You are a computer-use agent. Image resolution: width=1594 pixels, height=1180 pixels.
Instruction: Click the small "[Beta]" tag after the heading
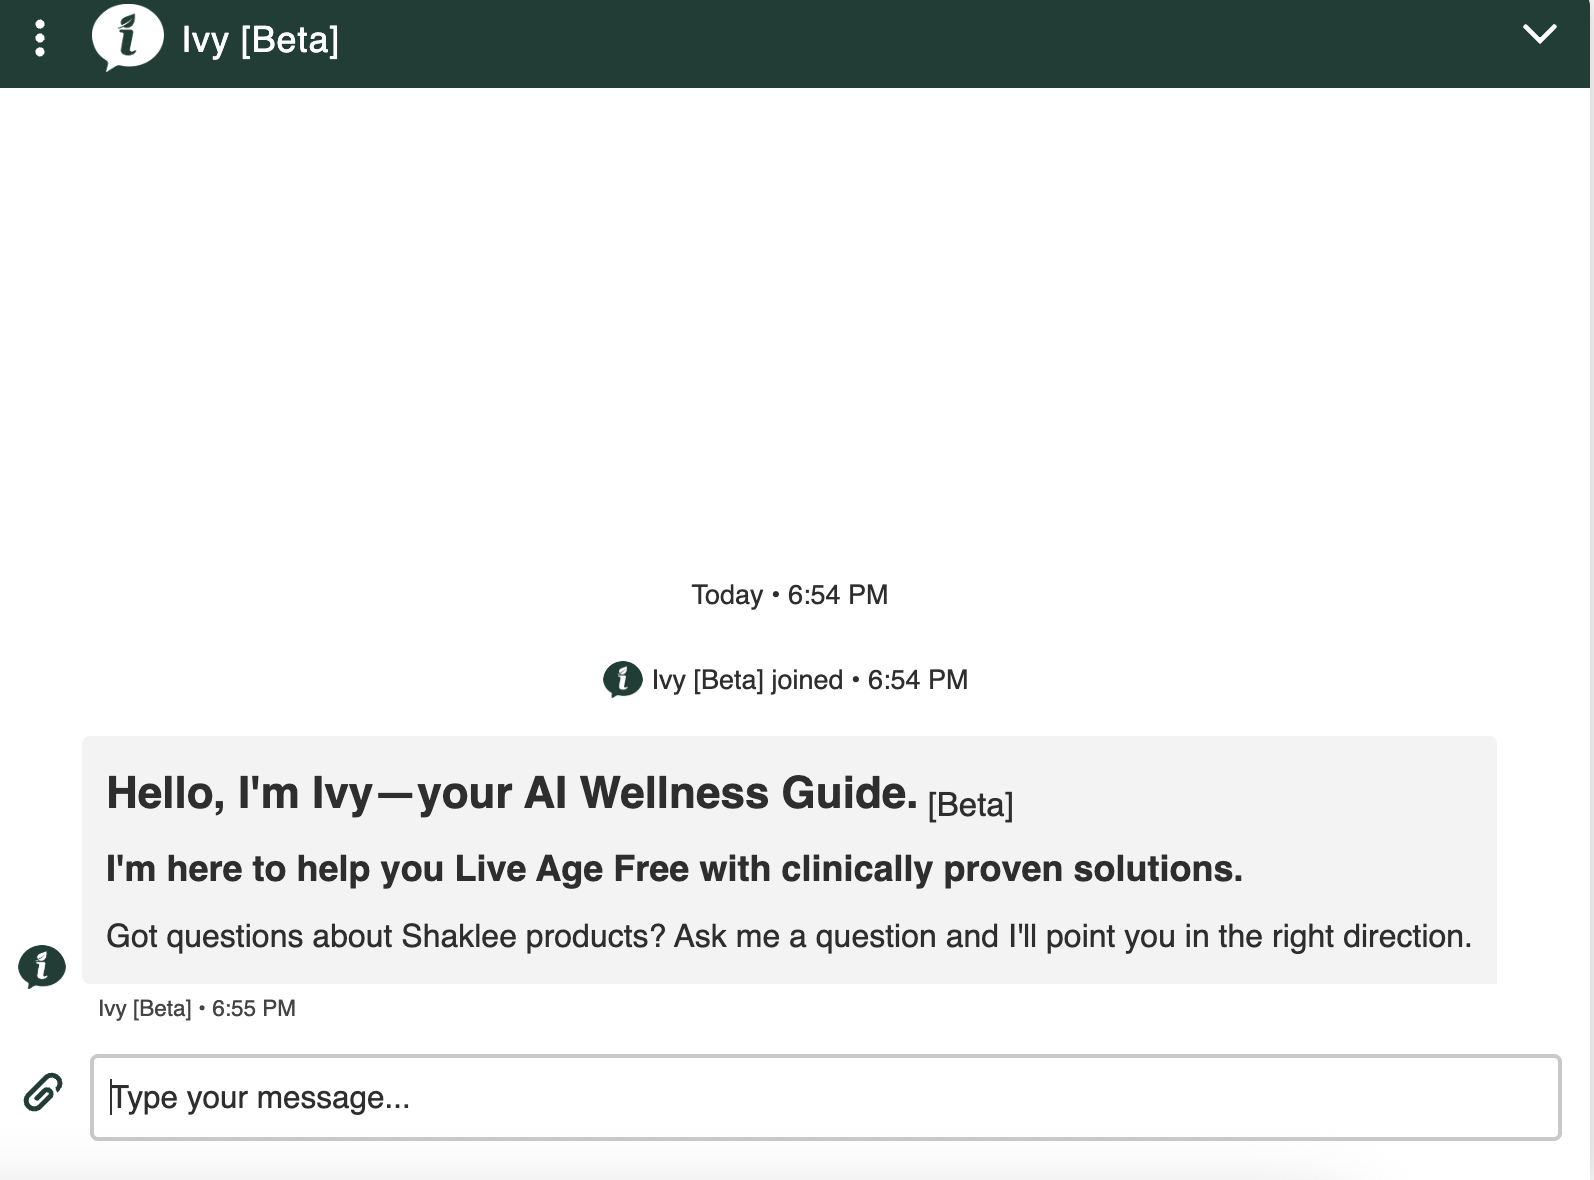coord(970,805)
